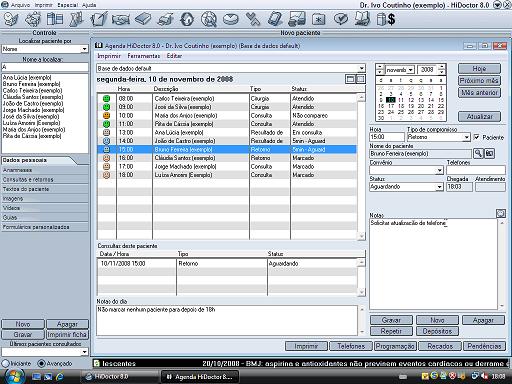Click the printer icon in main toolbar
This screenshot has width=512, height=384.
point(165,19)
